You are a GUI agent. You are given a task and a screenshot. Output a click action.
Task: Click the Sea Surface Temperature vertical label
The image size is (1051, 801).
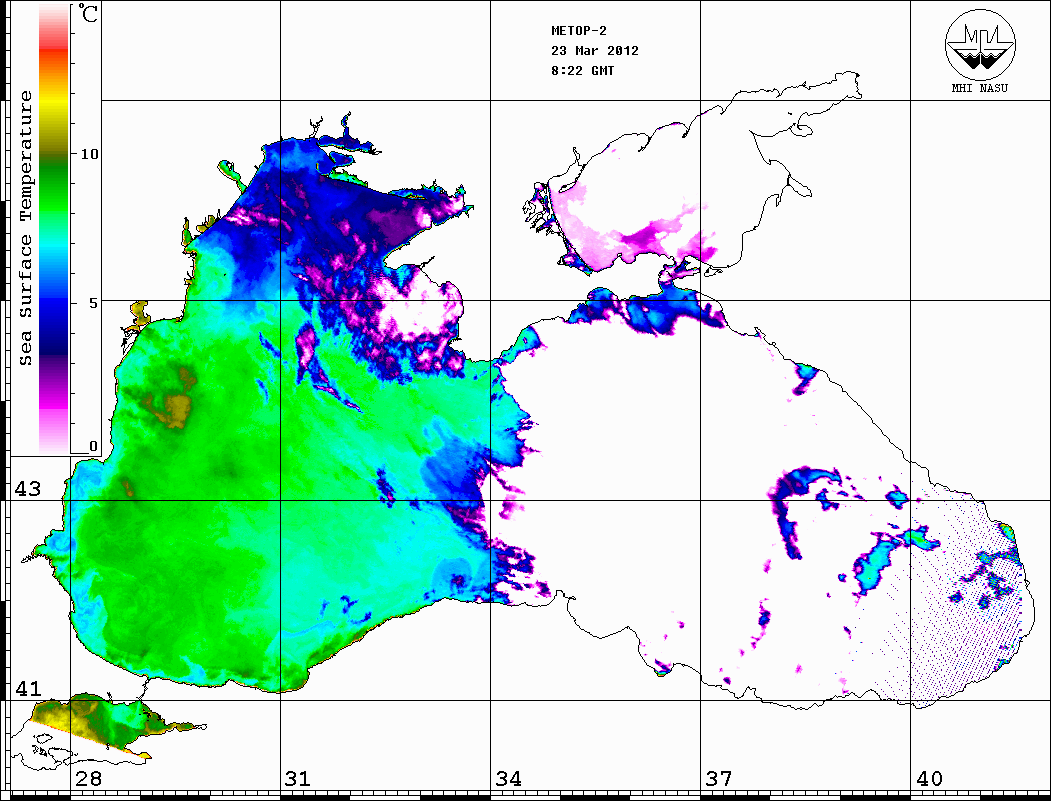tap(25, 229)
